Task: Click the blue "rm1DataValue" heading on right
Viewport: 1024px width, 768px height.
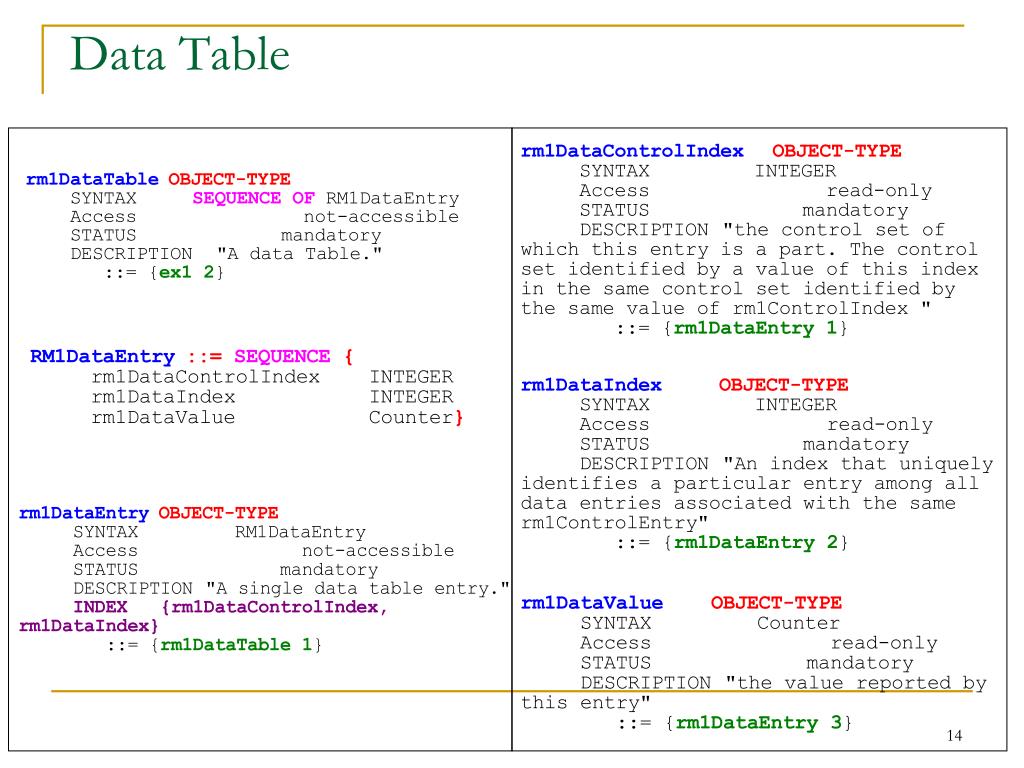Action: pos(592,603)
